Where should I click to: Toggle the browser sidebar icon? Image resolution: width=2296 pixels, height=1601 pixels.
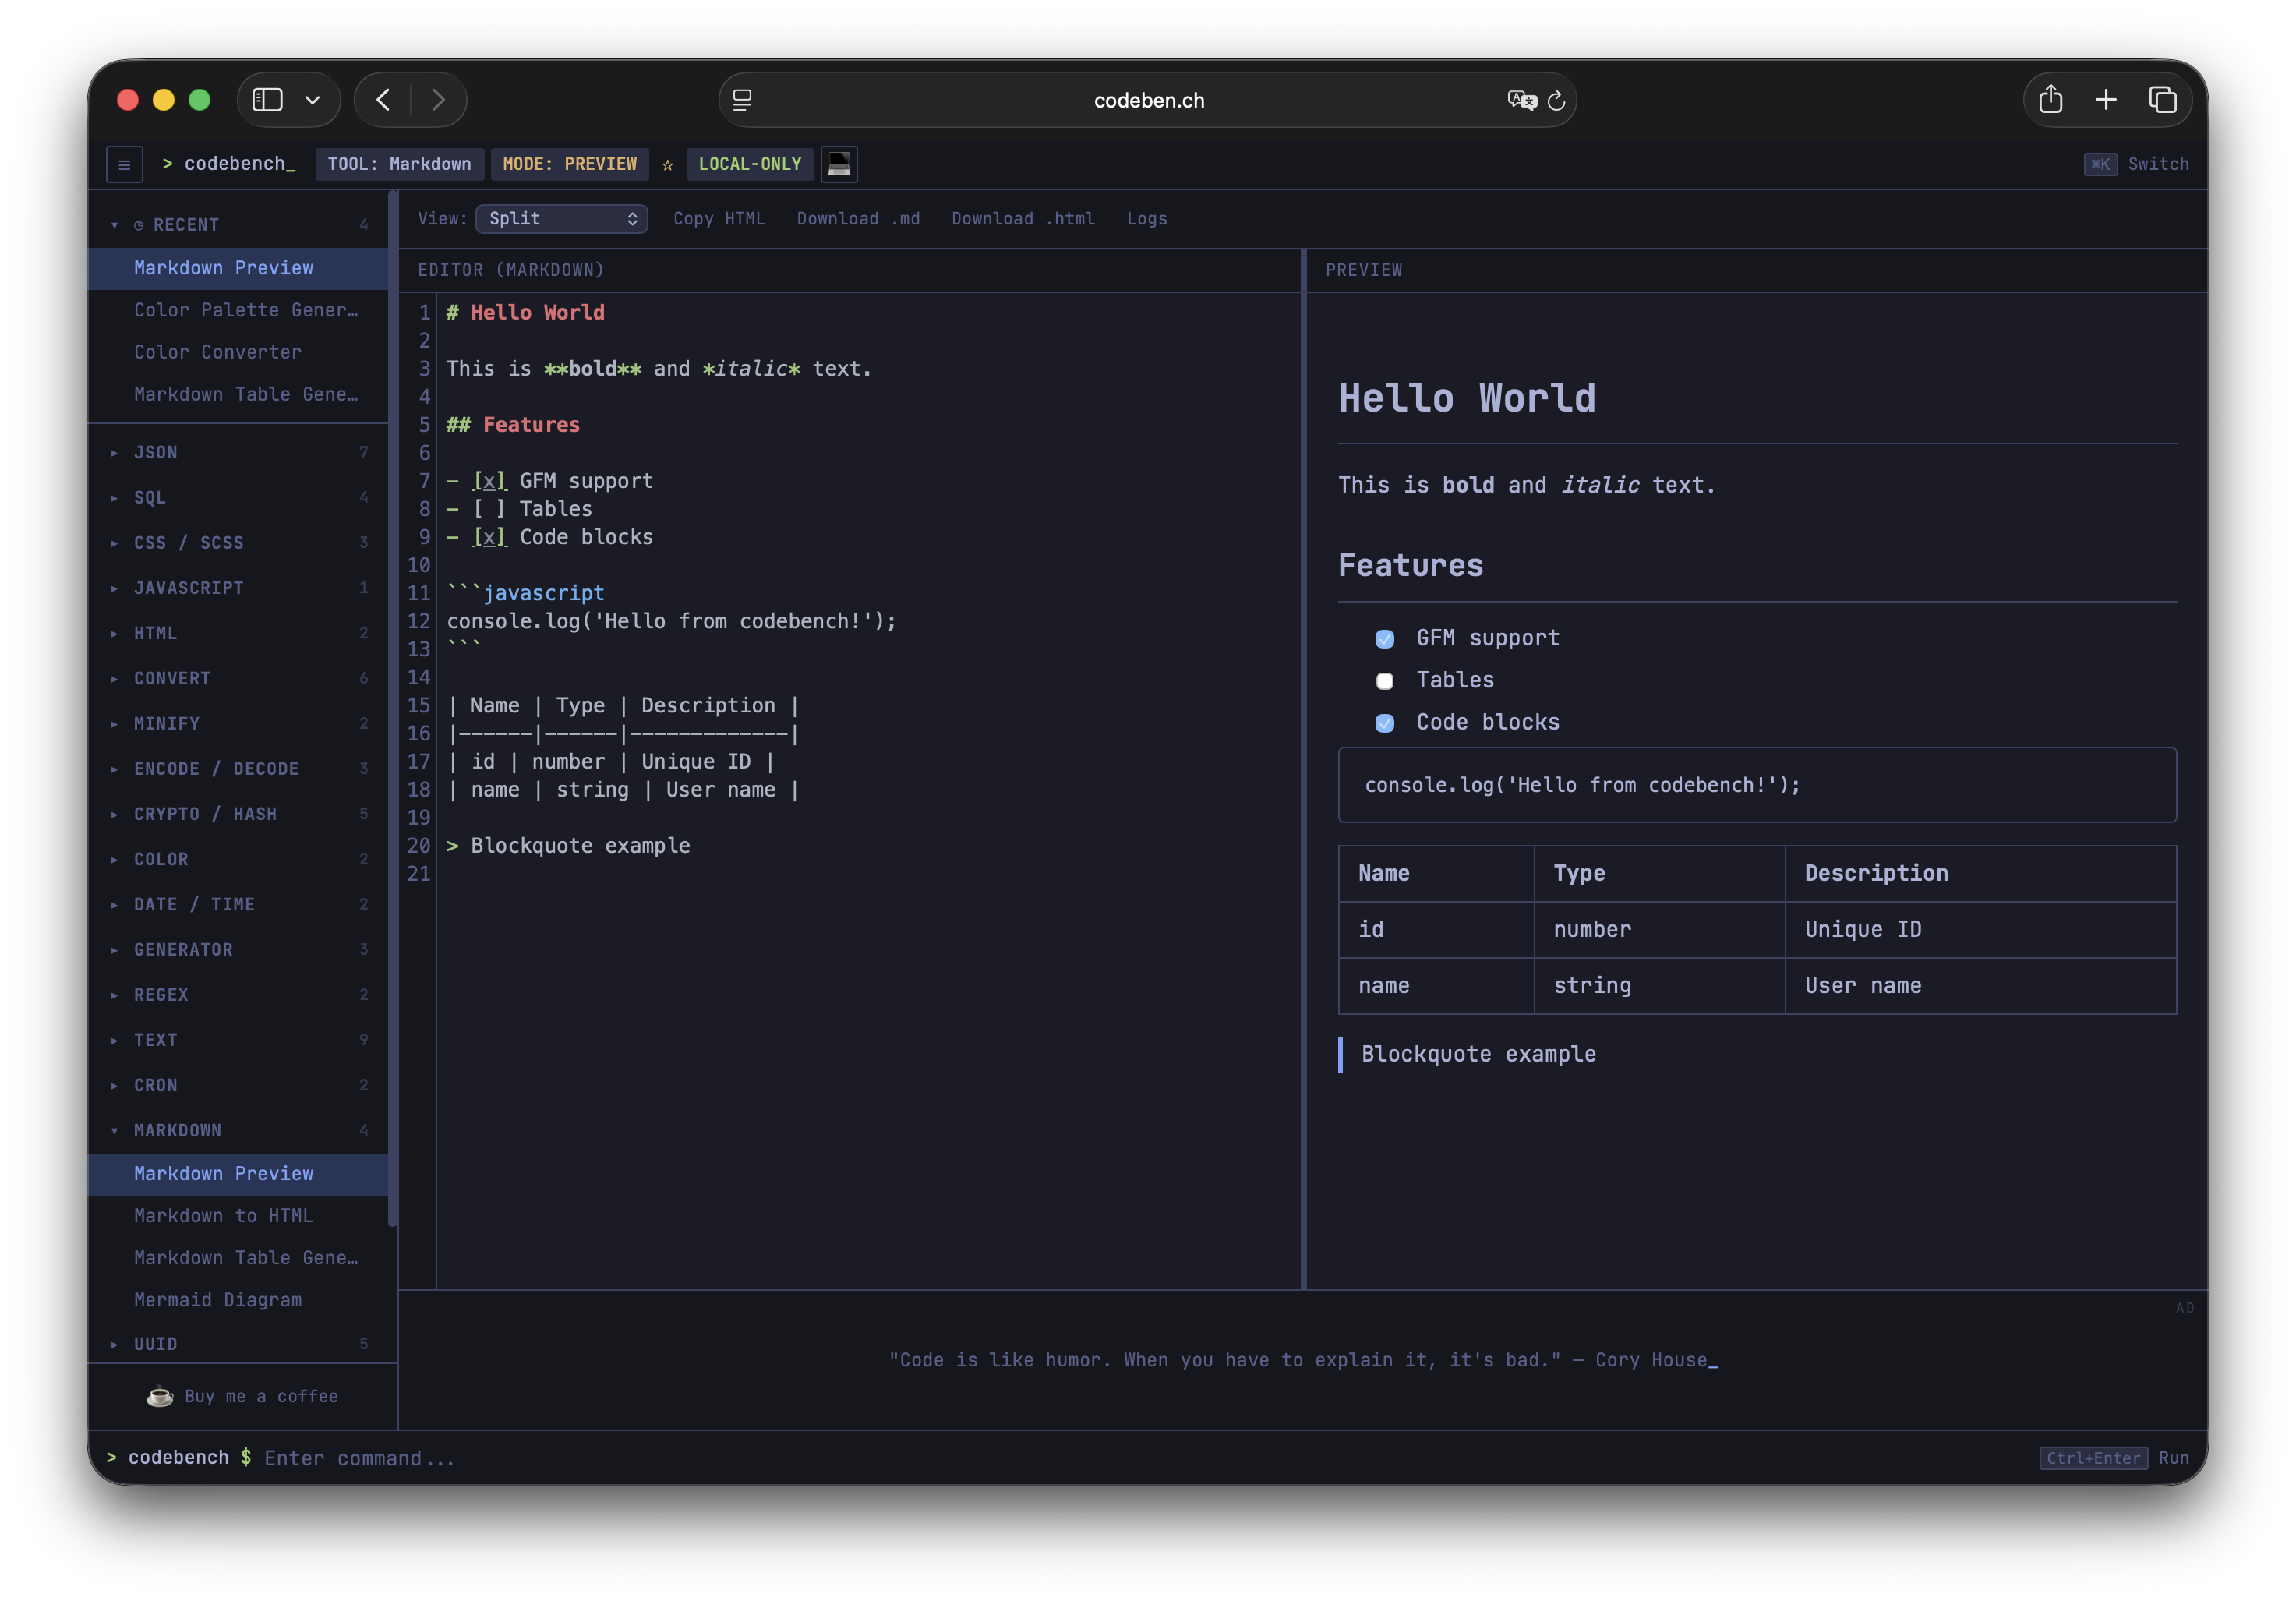click(266, 100)
